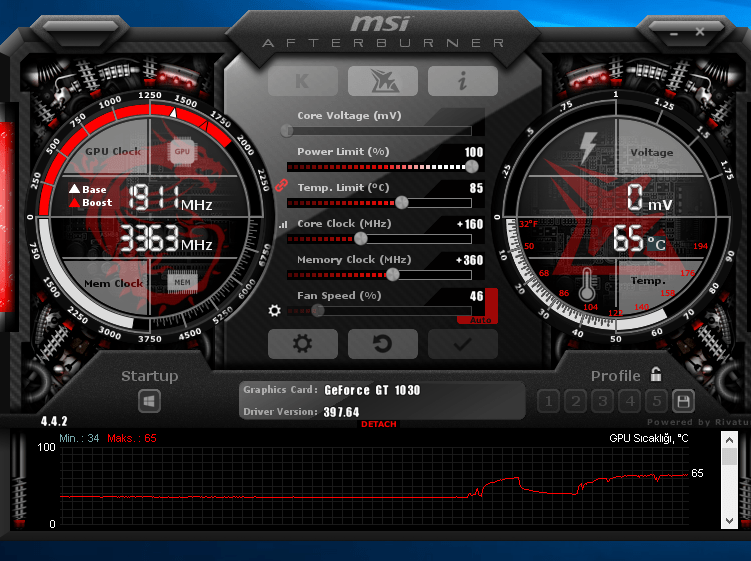Select profile slot 1
The height and width of the screenshot is (561, 751).
549,401
